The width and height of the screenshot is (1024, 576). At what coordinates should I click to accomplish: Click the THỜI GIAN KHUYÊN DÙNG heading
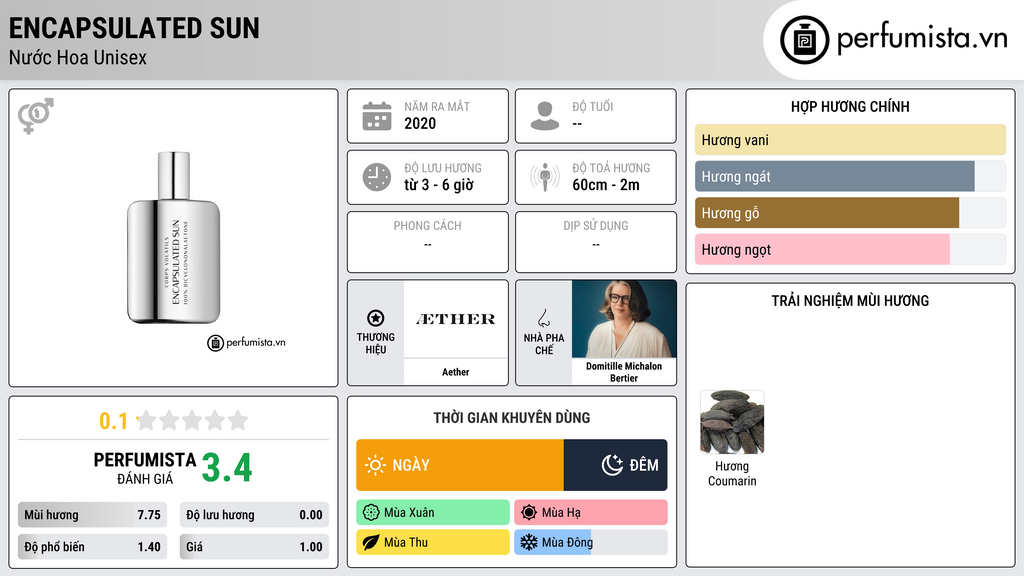pos(512,418)
